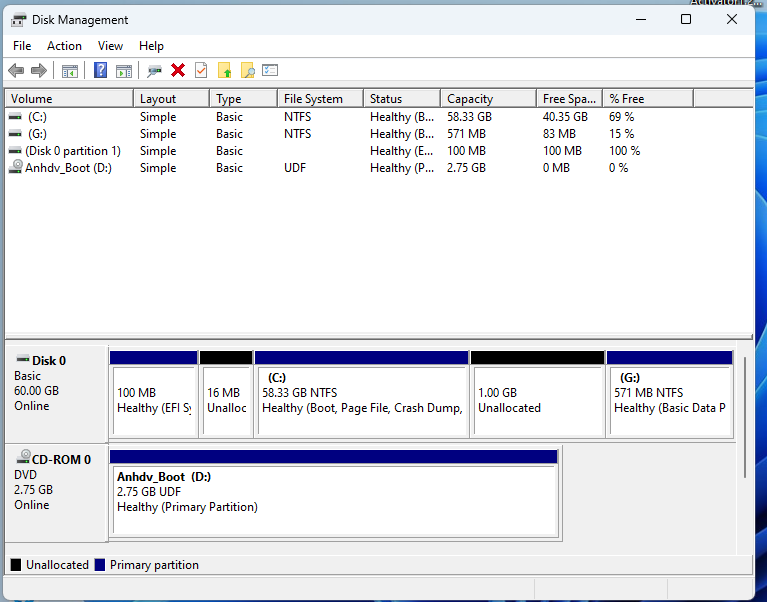Click the UDF file system cell
This screenshot has height=602, width=767.
tap(295, 168)
